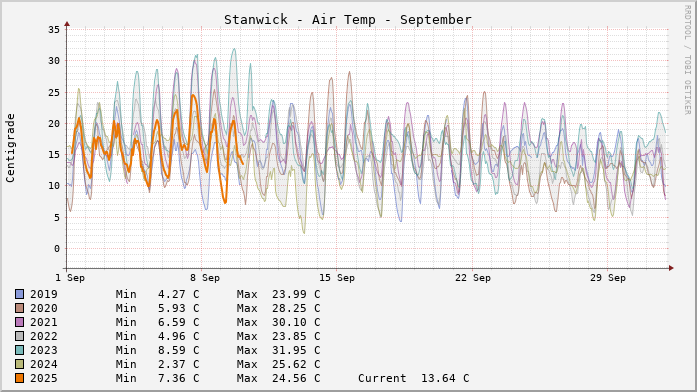Click the 2021 max value '30.10 C'

click(x=296, y=322)
